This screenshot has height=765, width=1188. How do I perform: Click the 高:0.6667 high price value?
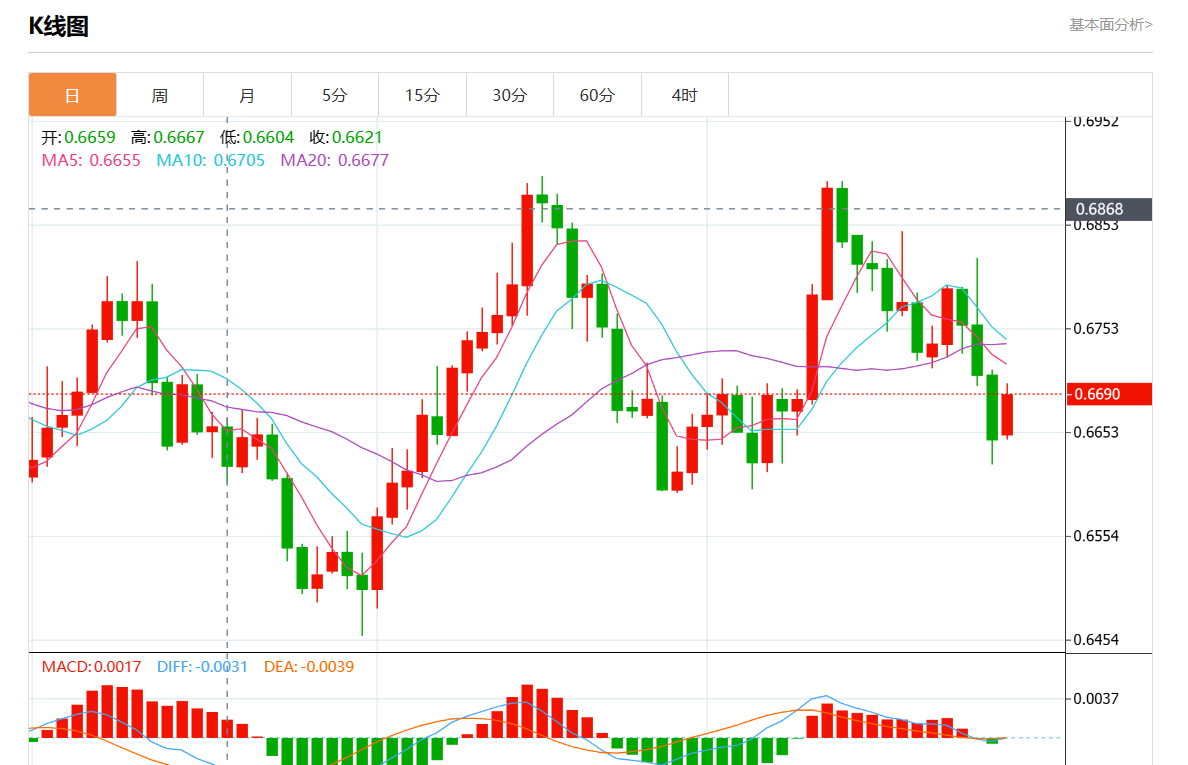click(167, 137)
